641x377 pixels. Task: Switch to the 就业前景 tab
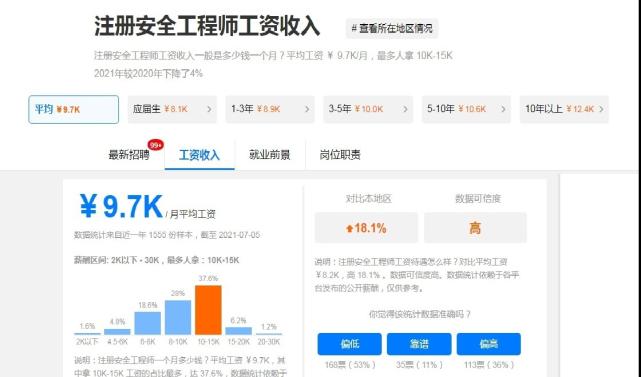coord(270,155)
